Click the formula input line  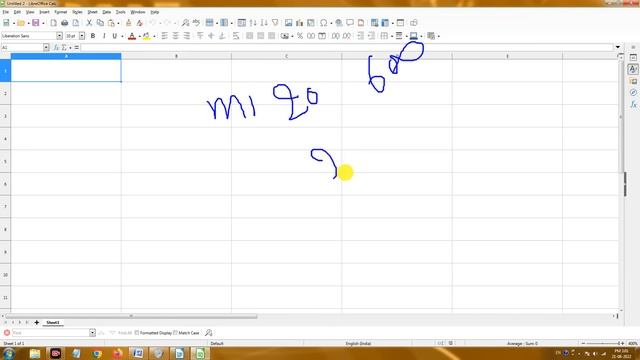[347, 47]
